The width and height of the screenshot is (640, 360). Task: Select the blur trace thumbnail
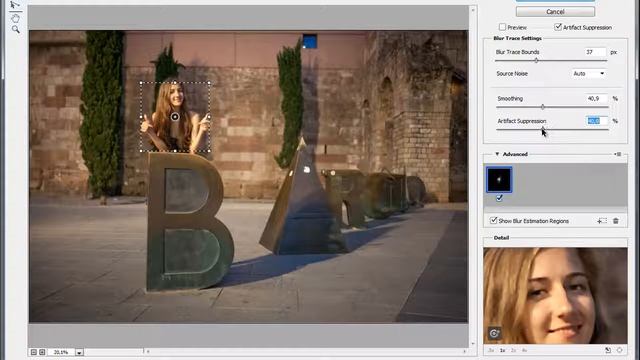tap(499, 180)
